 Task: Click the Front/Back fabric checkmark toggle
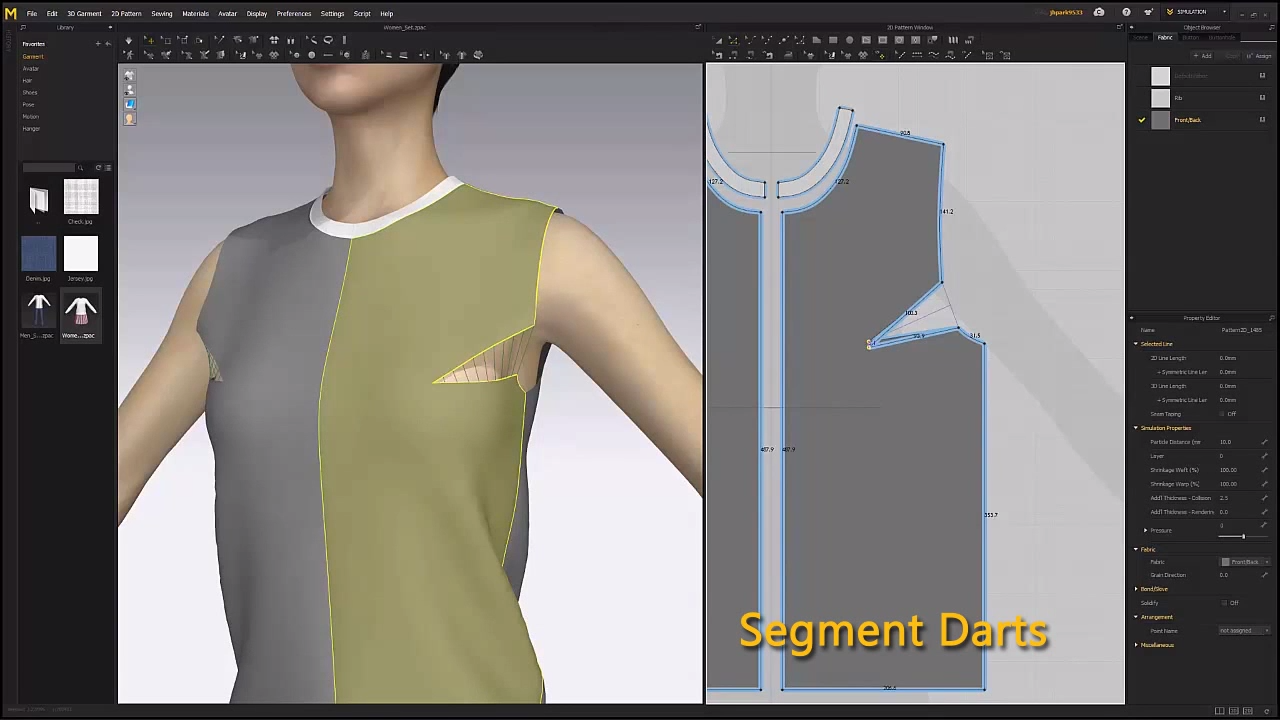(1142, 120)
